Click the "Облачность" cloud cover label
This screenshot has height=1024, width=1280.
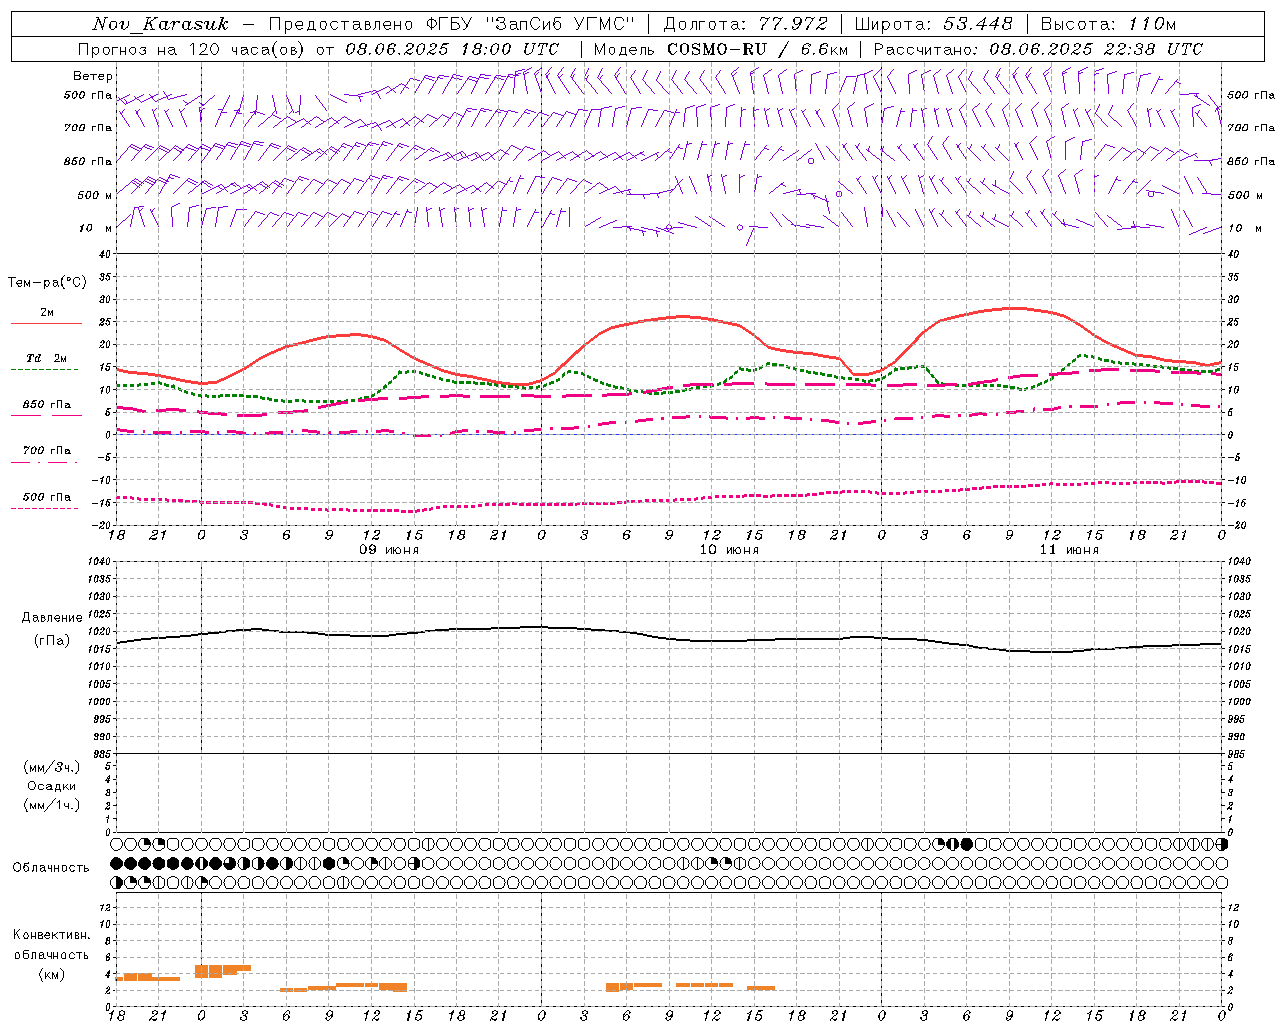(51, 868)
